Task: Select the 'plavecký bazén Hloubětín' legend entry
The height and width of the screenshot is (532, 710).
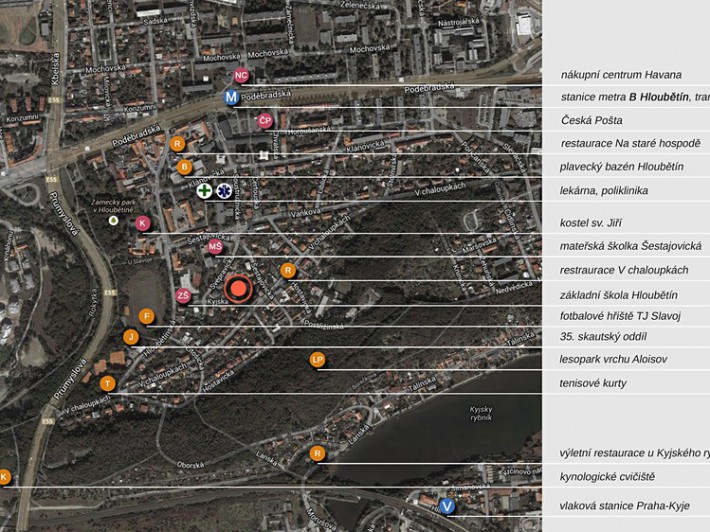Action: 621,167
